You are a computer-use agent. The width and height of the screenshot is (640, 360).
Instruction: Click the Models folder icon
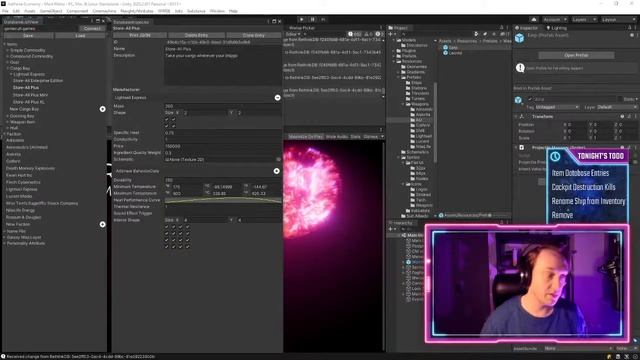tap(399, 40)
